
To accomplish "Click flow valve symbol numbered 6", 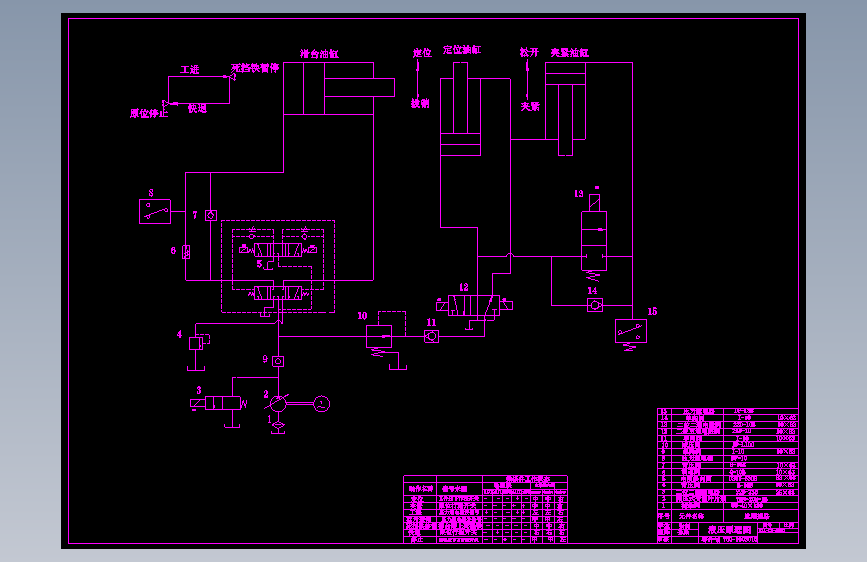I will [186, 252].
